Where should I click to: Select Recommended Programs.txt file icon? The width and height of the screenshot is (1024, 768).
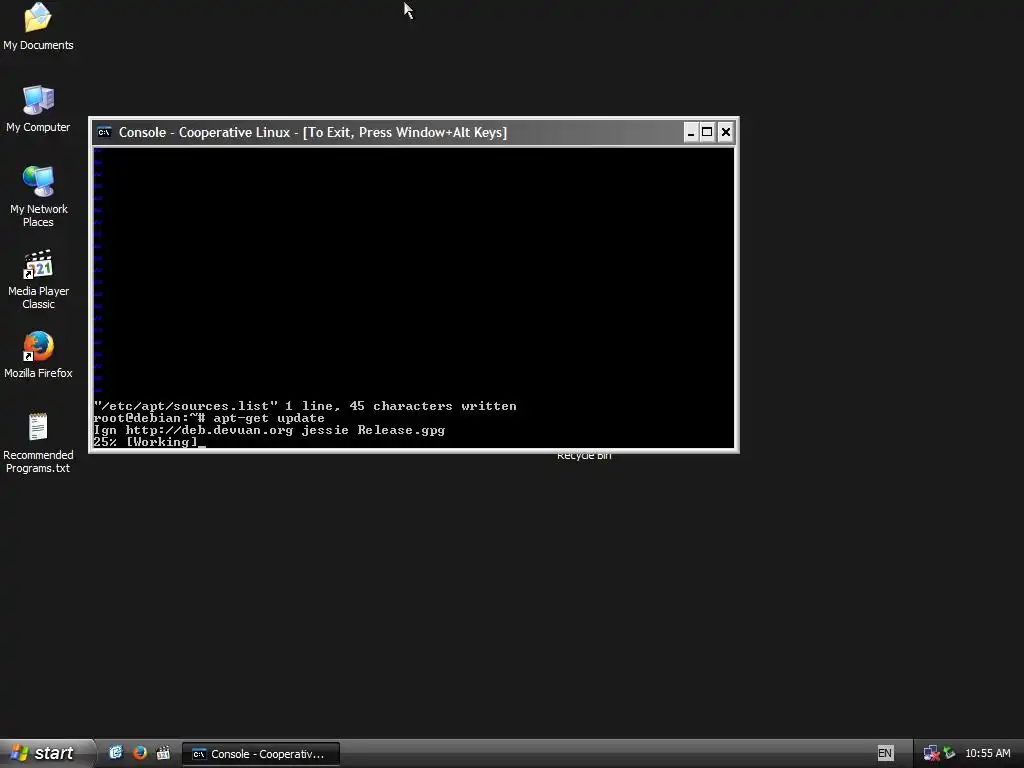[38, 443]
